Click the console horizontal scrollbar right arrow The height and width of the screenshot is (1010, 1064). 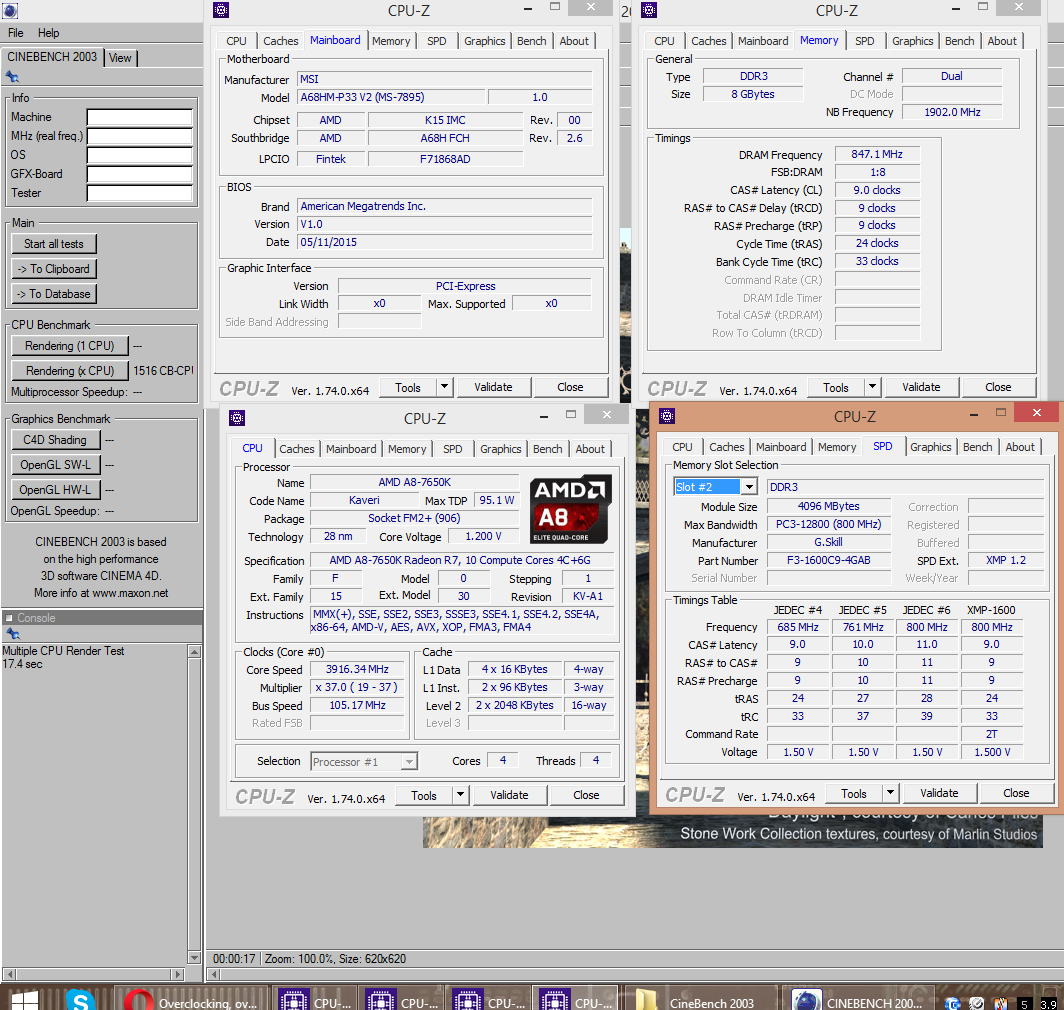[x=178, y=974]
